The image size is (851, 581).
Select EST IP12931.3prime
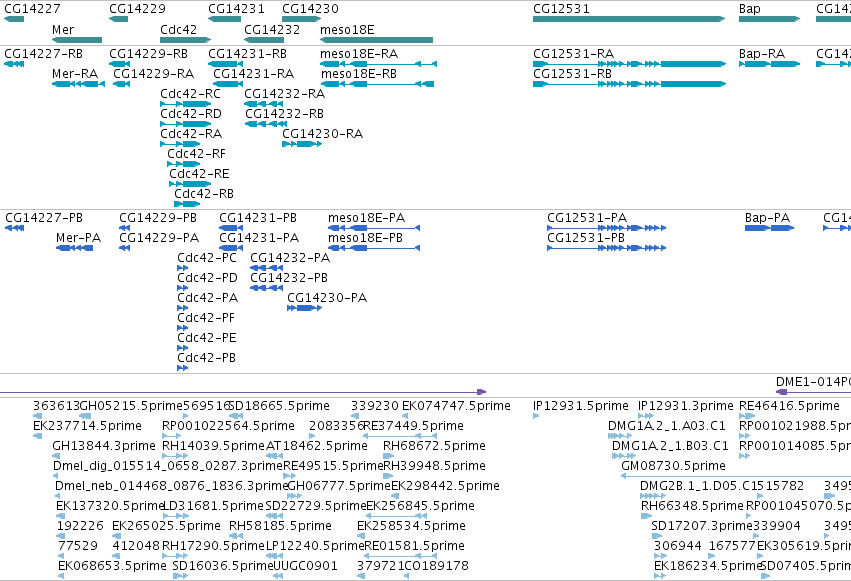point(686,406)
